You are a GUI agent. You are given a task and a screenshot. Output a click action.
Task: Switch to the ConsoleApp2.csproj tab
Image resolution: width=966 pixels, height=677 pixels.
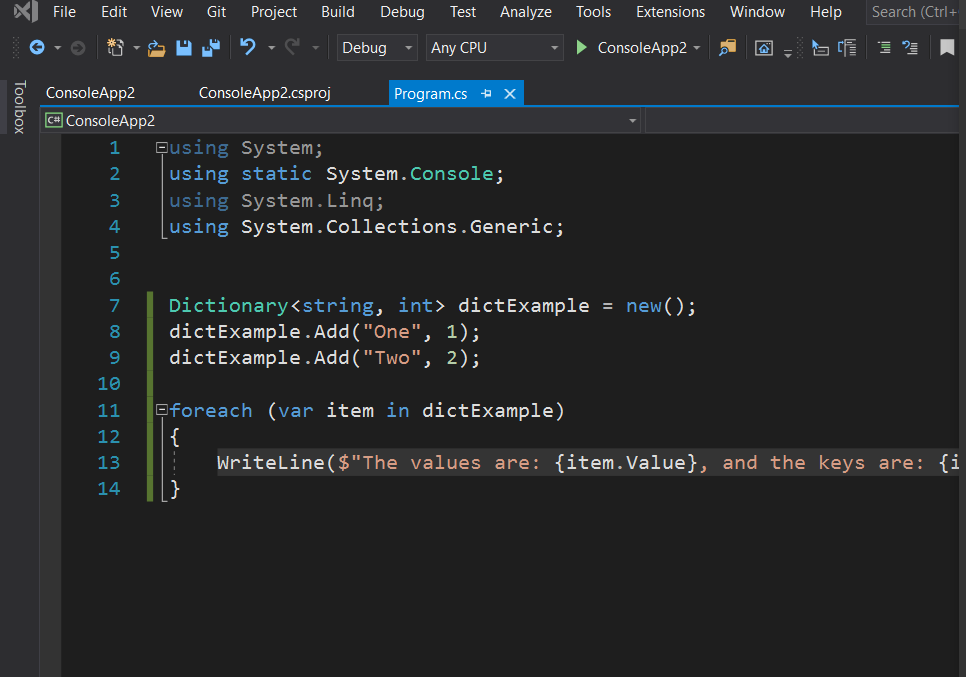[264, 91]
